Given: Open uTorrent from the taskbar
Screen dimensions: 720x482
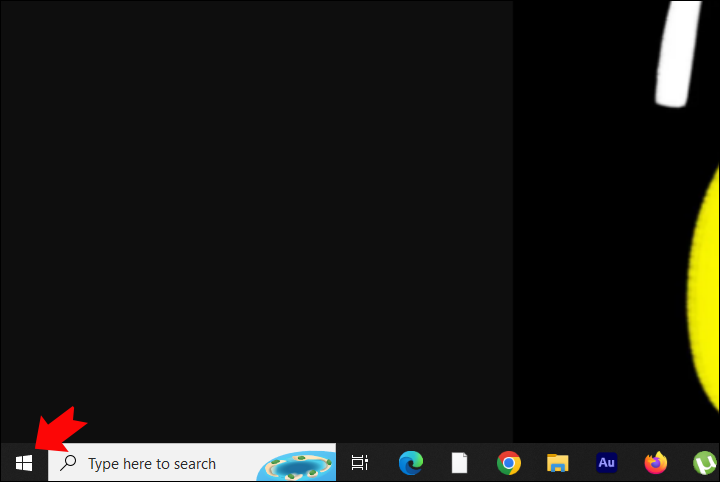Looking at the screenshot, I should coord(706,463).
